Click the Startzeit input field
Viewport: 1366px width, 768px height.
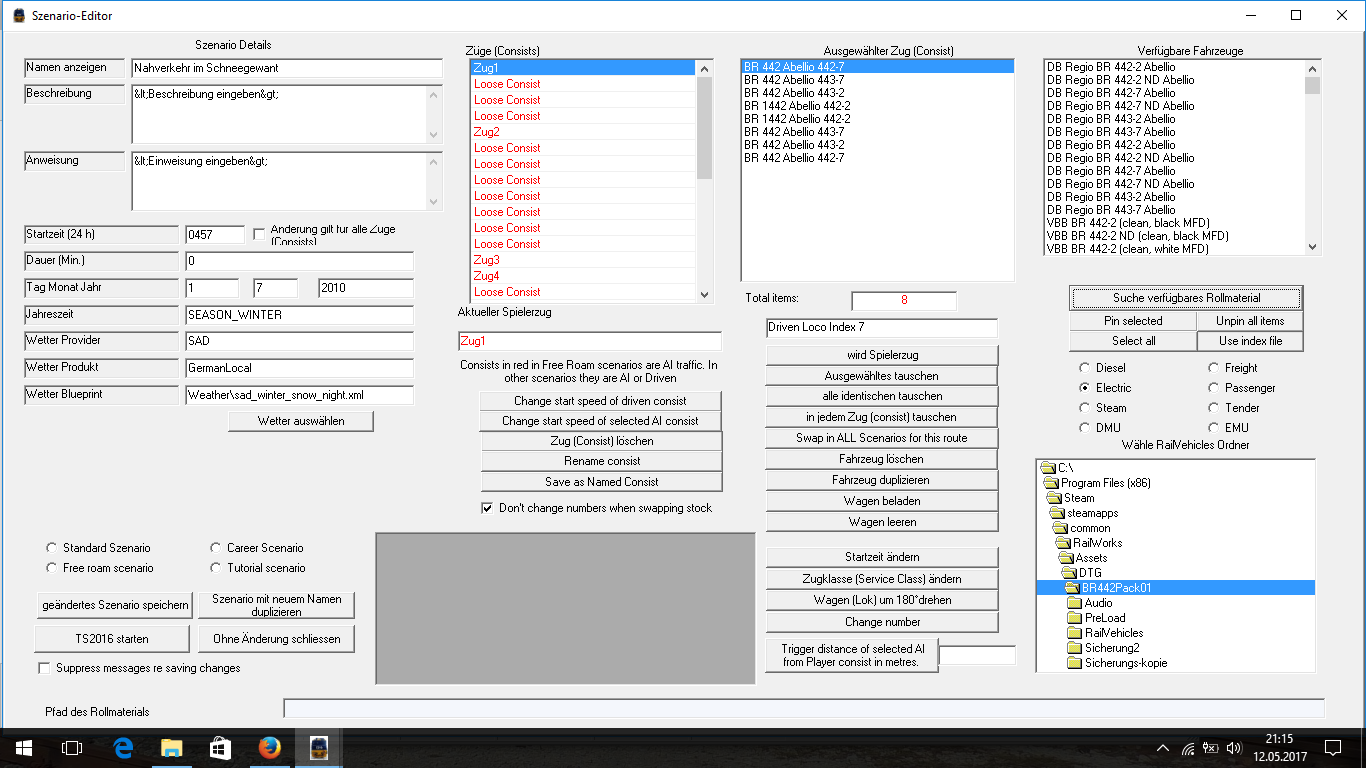[215, 234]
